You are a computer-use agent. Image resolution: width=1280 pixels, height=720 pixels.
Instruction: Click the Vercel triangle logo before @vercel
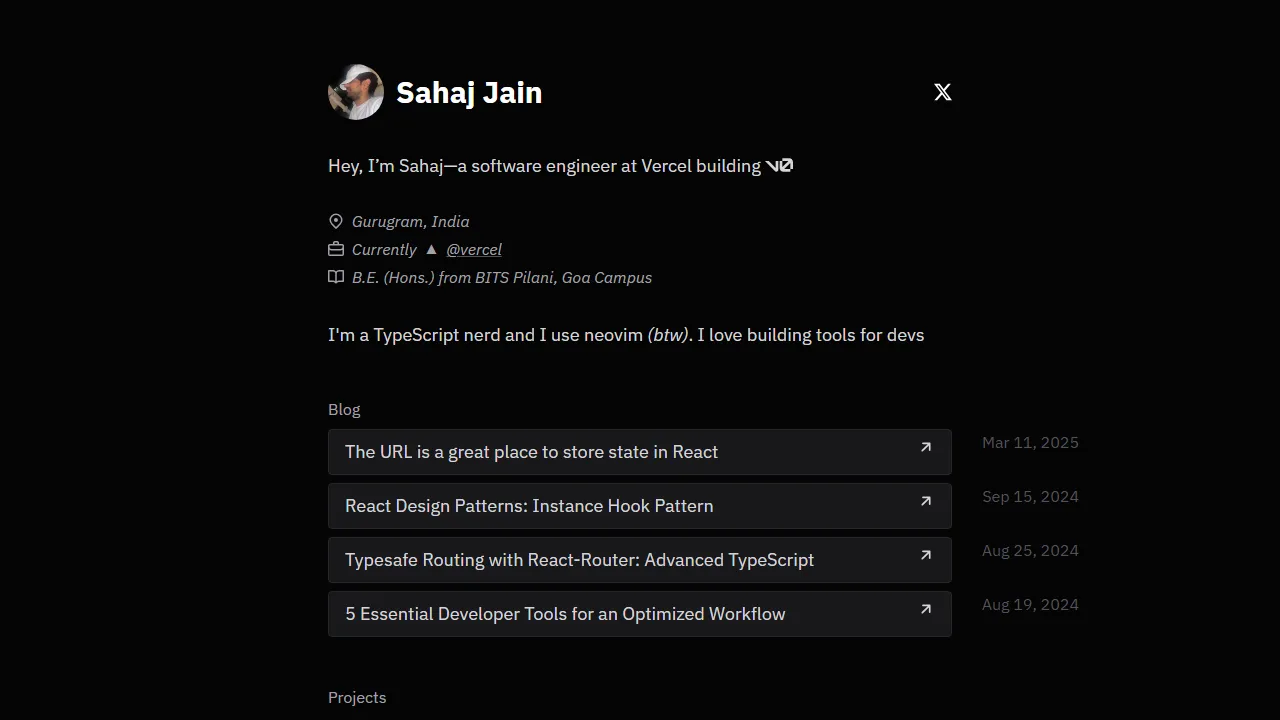click(431, 249)
